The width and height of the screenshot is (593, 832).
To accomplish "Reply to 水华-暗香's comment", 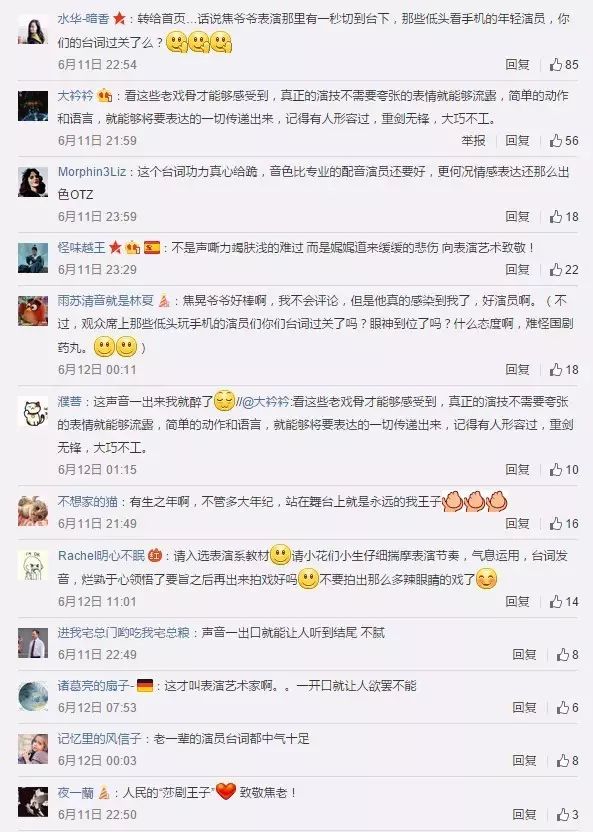I will pyautogui.click(x=517, y=65).
